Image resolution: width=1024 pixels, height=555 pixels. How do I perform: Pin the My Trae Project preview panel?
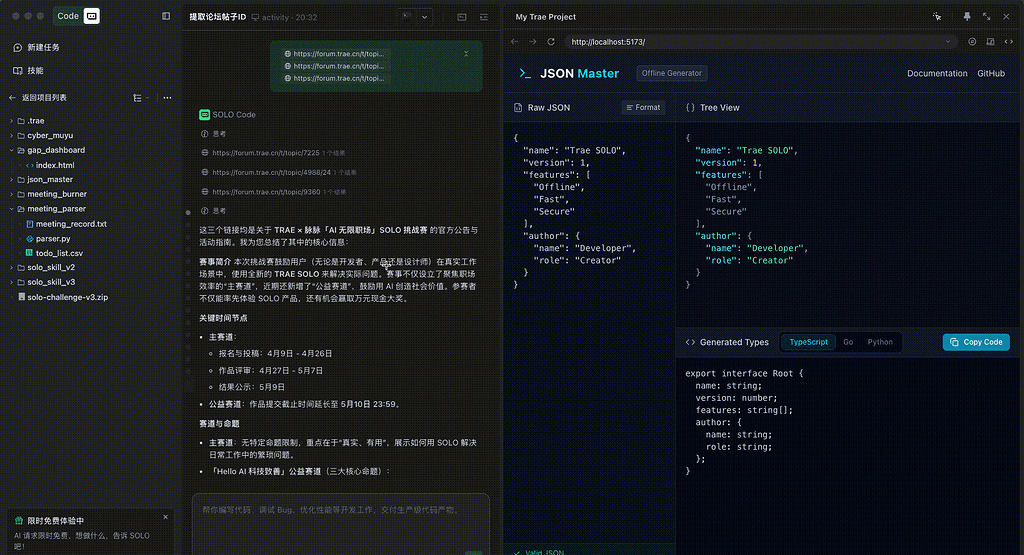[967, 17]
